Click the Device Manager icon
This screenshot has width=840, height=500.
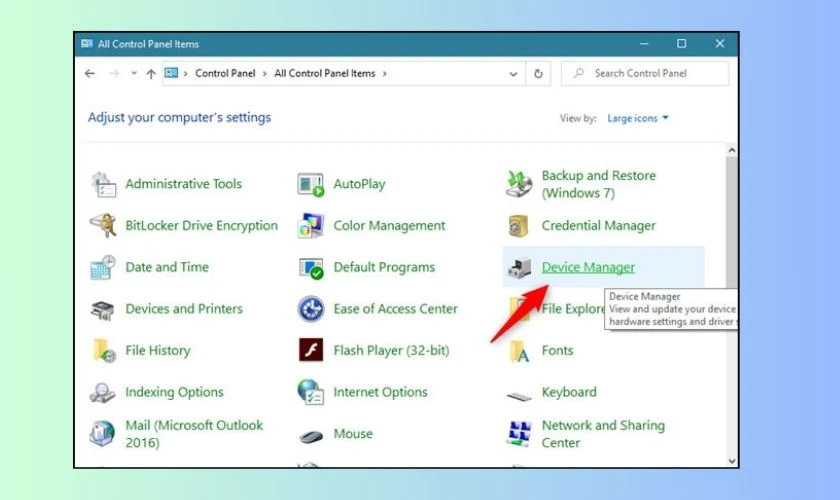coord(519,267)
